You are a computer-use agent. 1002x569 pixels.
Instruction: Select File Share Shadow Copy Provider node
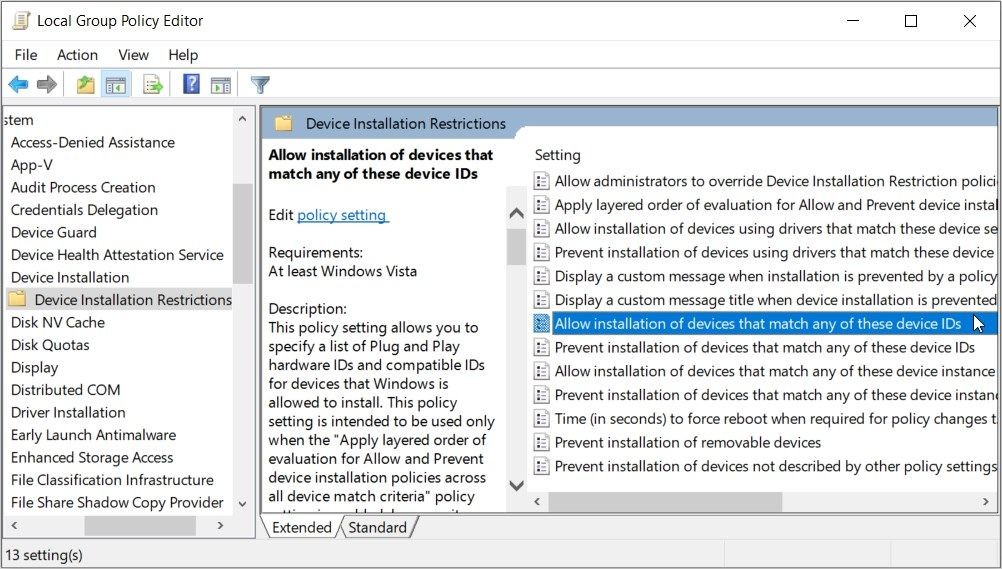point(117,503)
